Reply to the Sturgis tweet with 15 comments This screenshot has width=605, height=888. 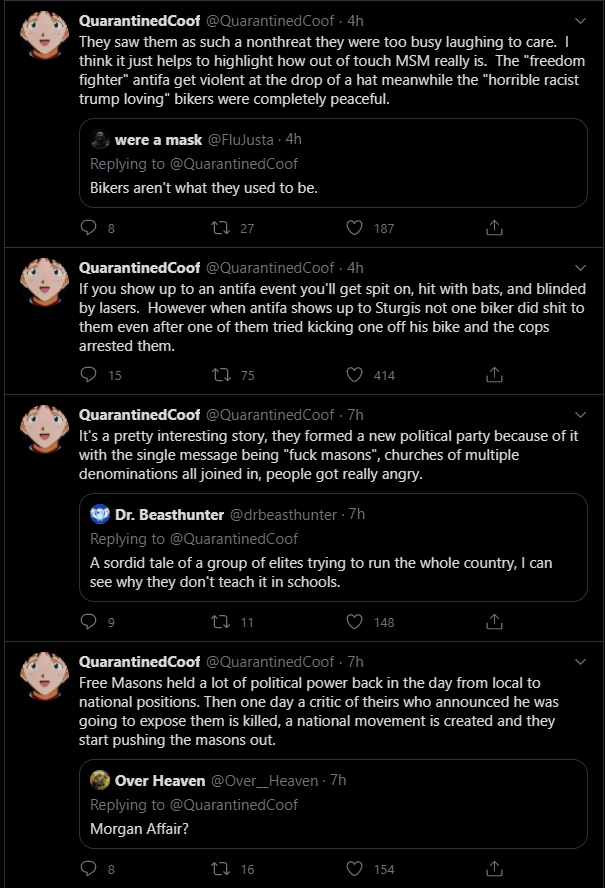coord(89,374)
